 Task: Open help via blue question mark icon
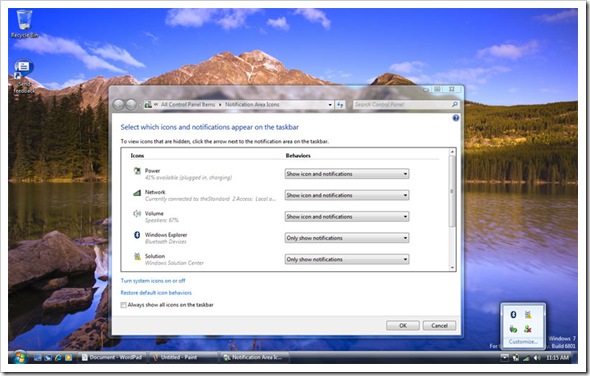pyautogui.click(x=456, y=118)
